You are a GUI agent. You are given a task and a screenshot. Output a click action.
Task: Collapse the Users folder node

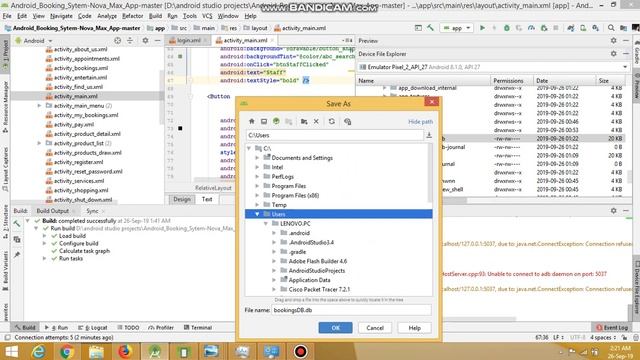pos(257,214)
